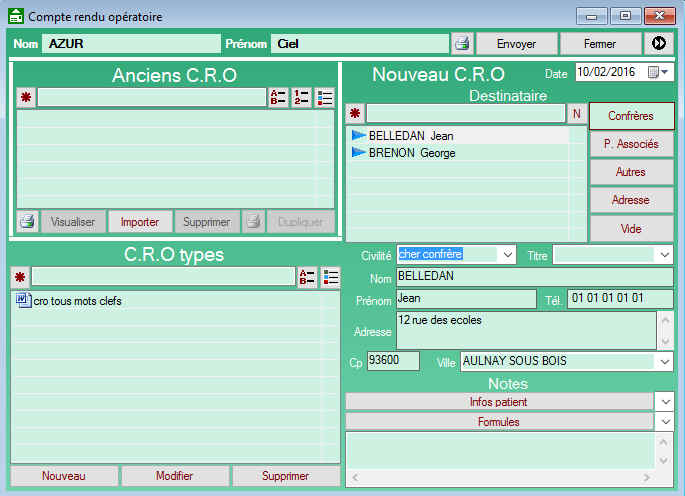
Task: Click printer icon left of Visualiser
Action: pos(27,222)
